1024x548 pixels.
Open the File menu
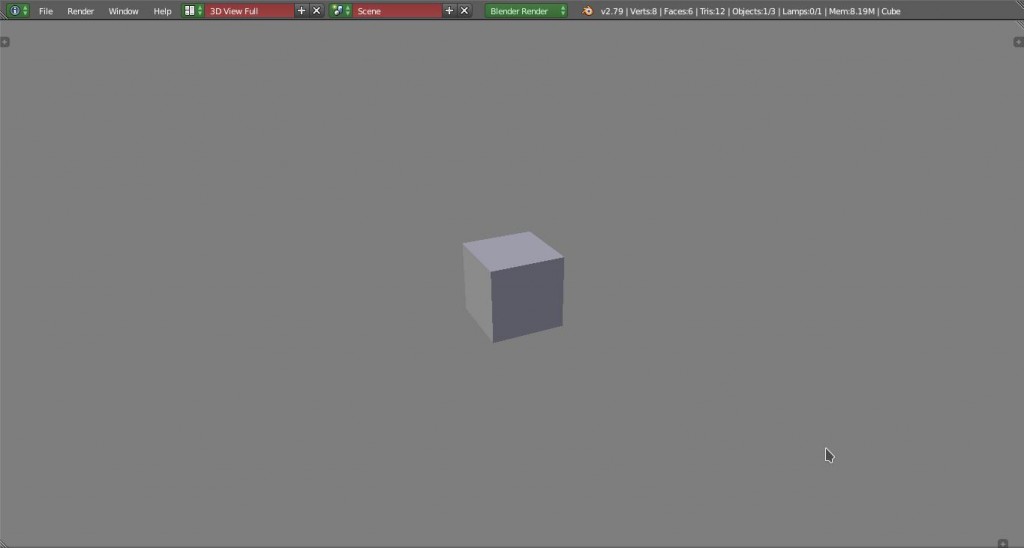(x=46, y=11)
